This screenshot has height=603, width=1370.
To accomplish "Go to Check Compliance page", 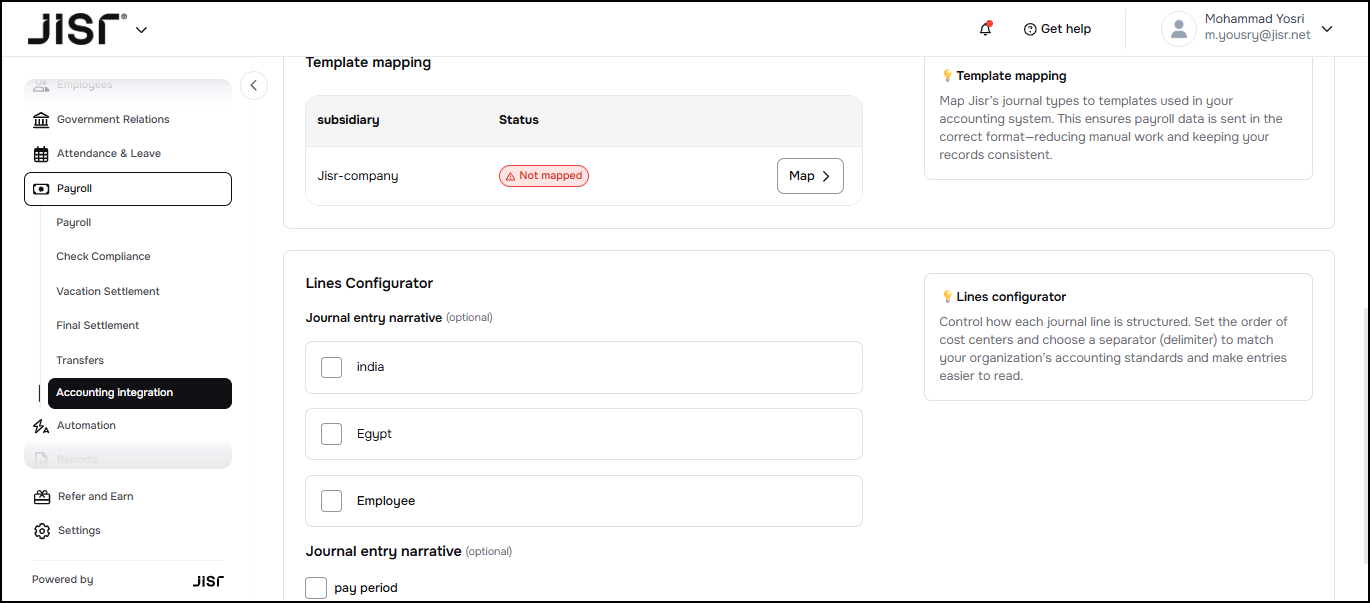I will [x=103, y=256].
